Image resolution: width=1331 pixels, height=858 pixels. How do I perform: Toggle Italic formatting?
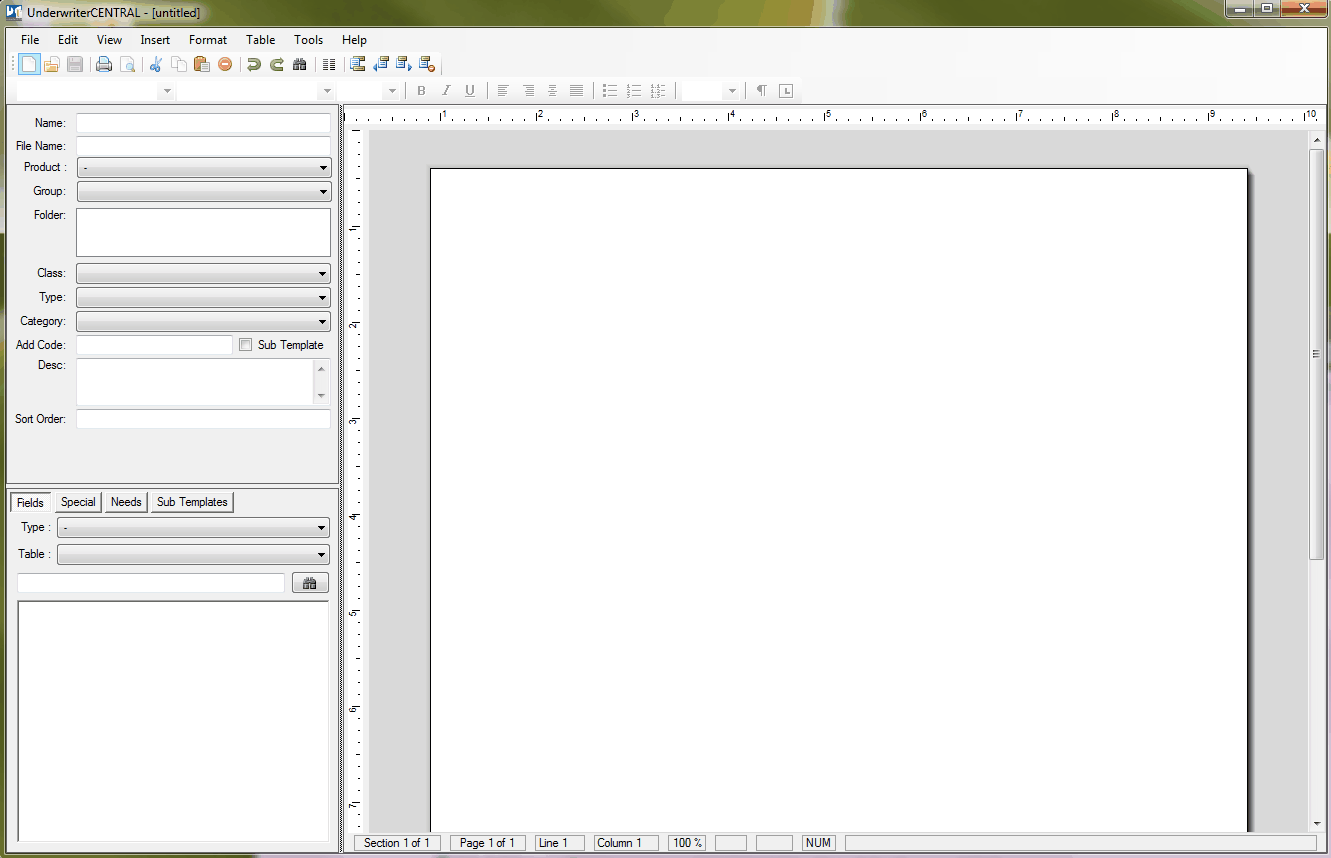pyautogui.click(x=446, y=91)
